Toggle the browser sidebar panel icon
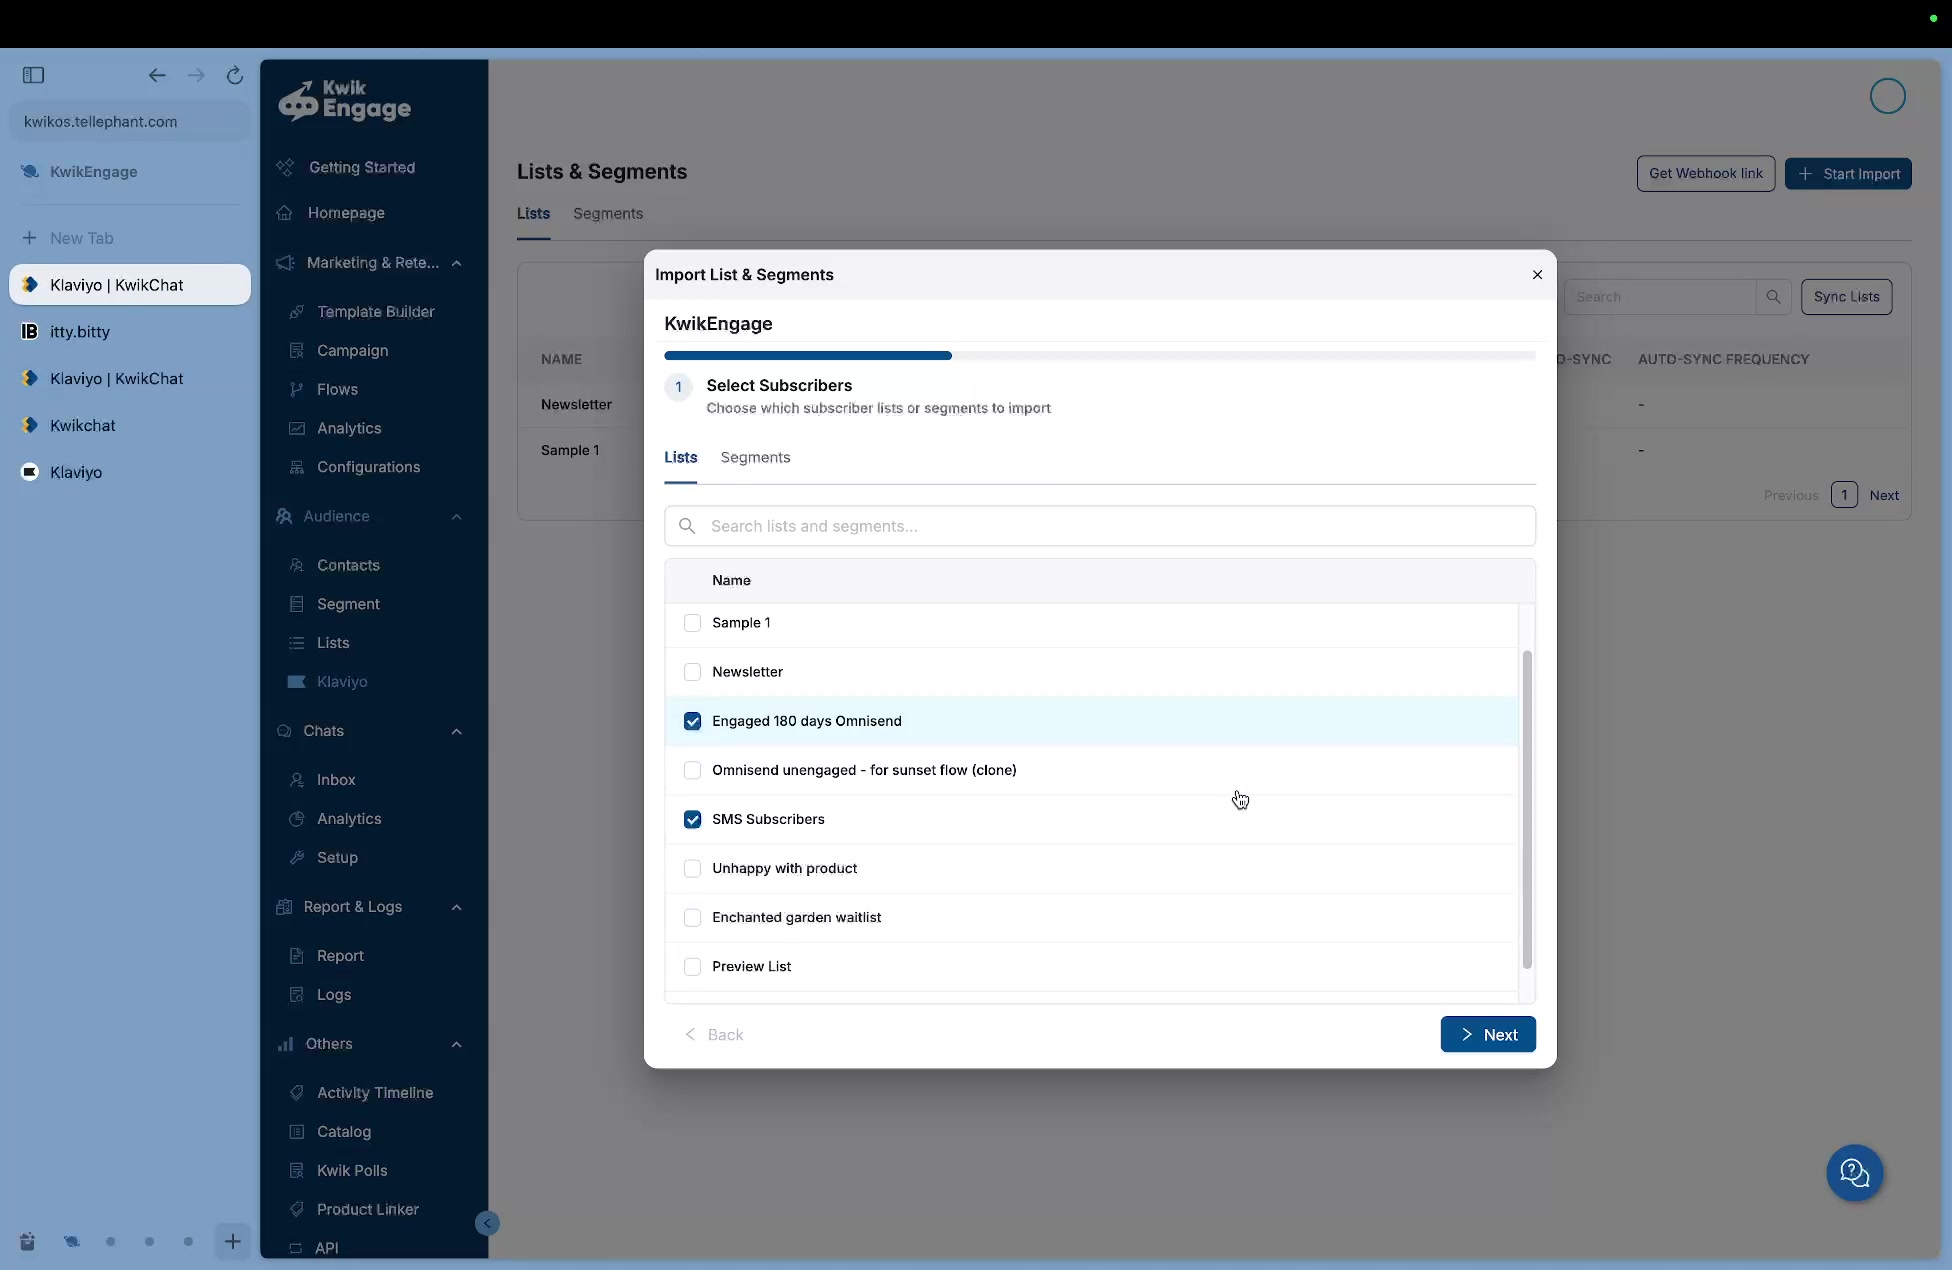 point(33,75)
